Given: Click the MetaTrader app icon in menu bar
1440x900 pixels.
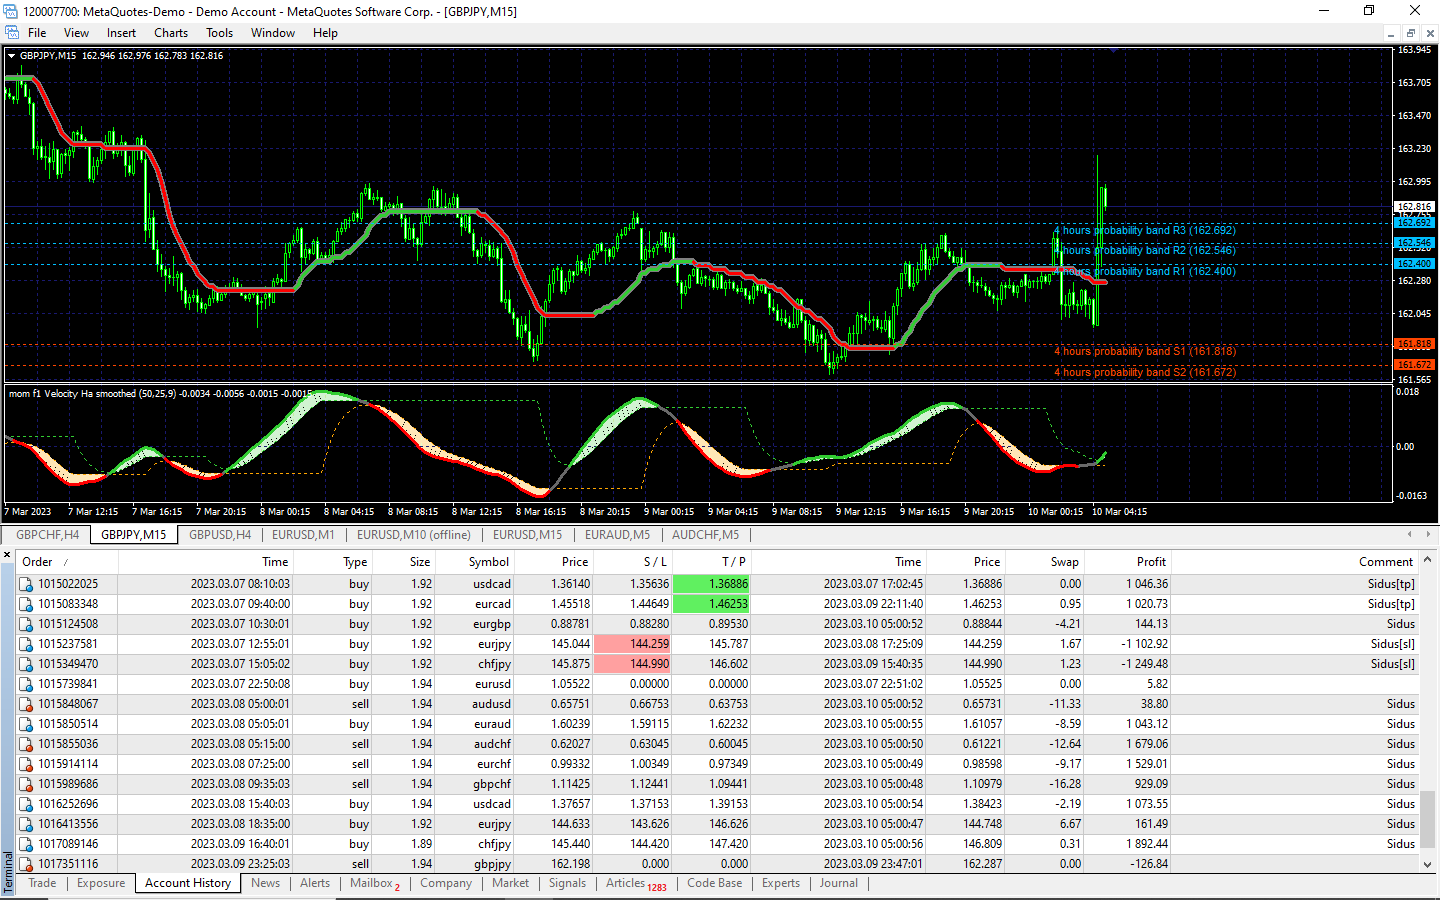Looking at the screenshot, I should 12,33.
